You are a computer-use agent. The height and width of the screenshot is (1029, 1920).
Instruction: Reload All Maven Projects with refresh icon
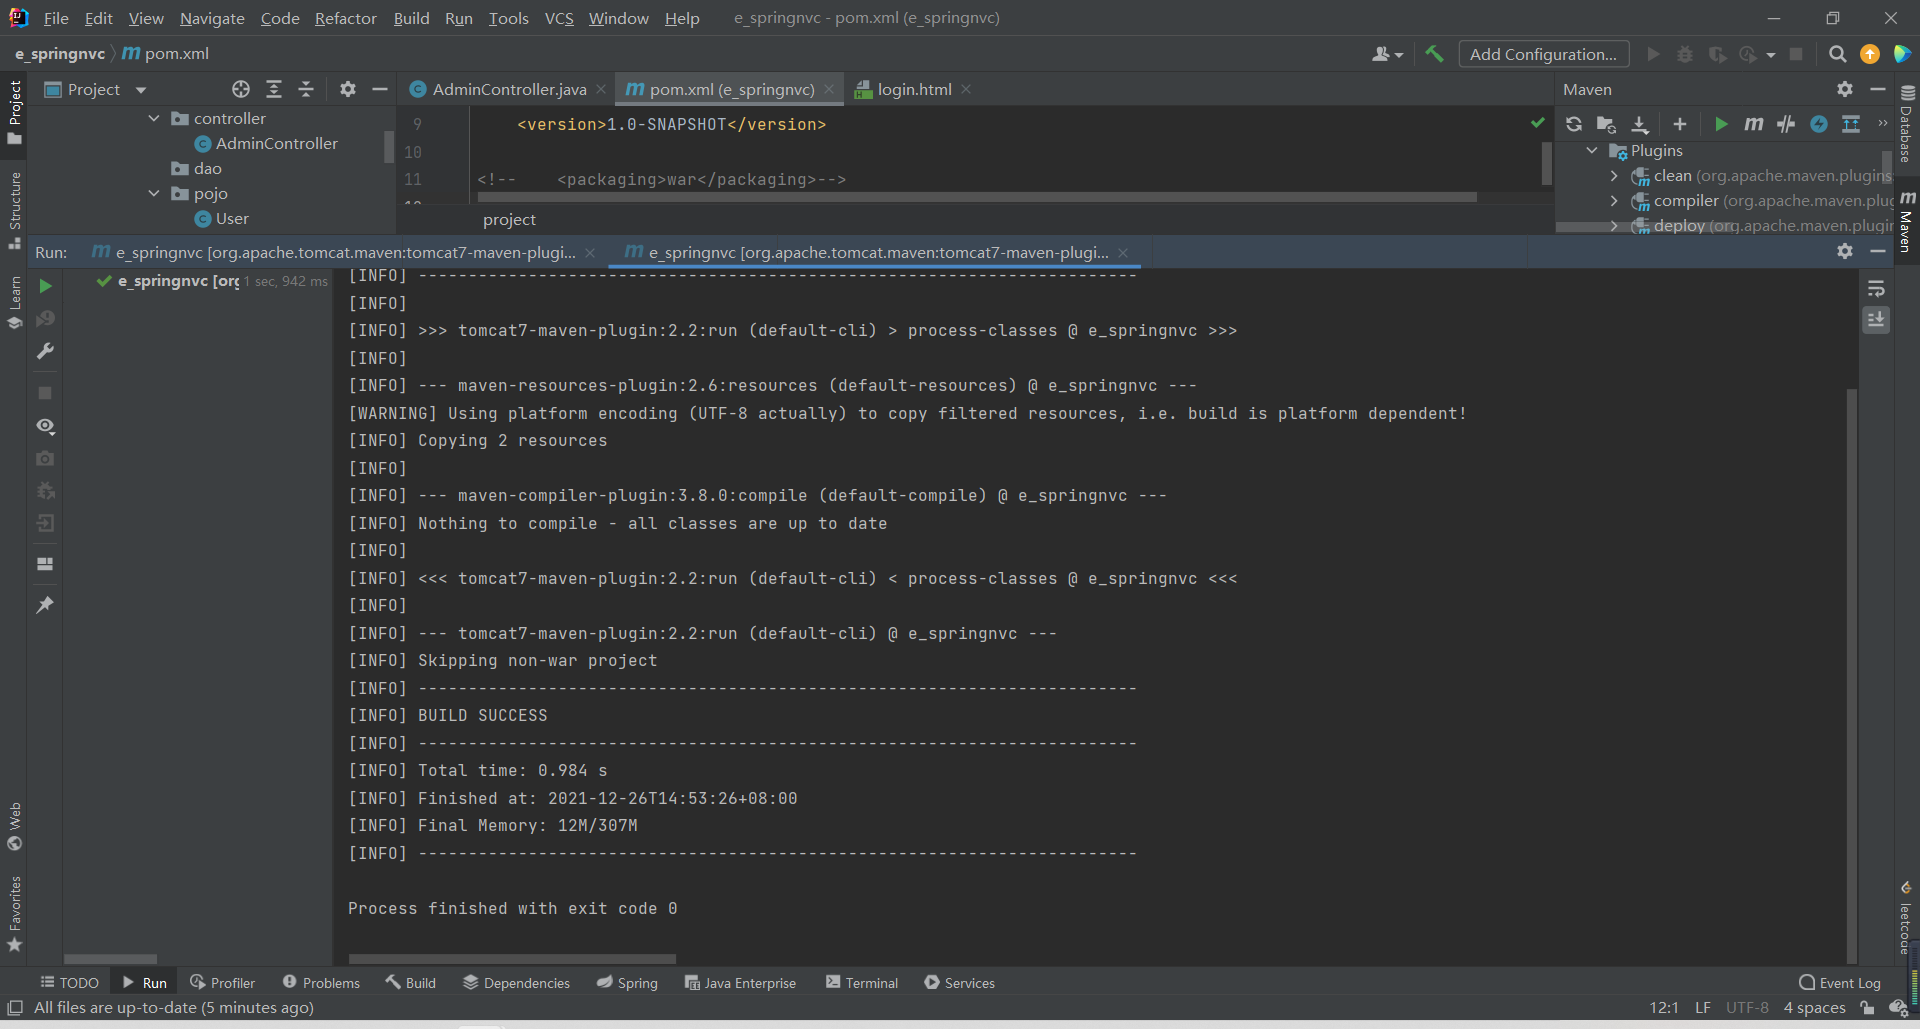[x=1575, y=124]
